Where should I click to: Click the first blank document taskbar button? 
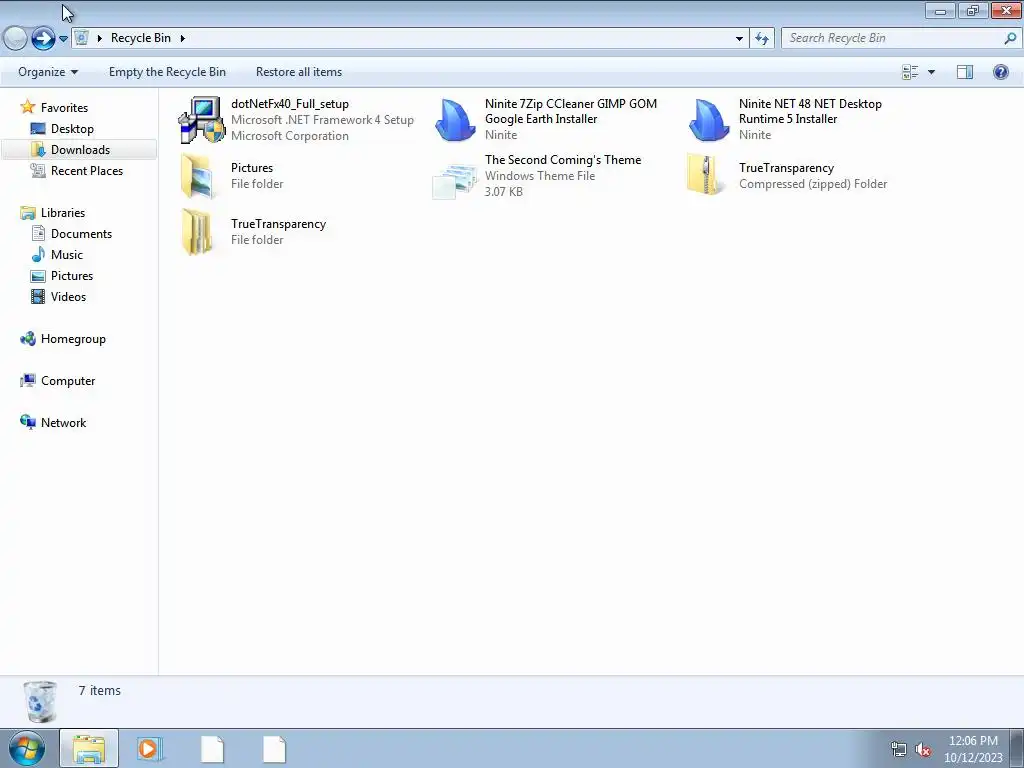pos(212,749)
